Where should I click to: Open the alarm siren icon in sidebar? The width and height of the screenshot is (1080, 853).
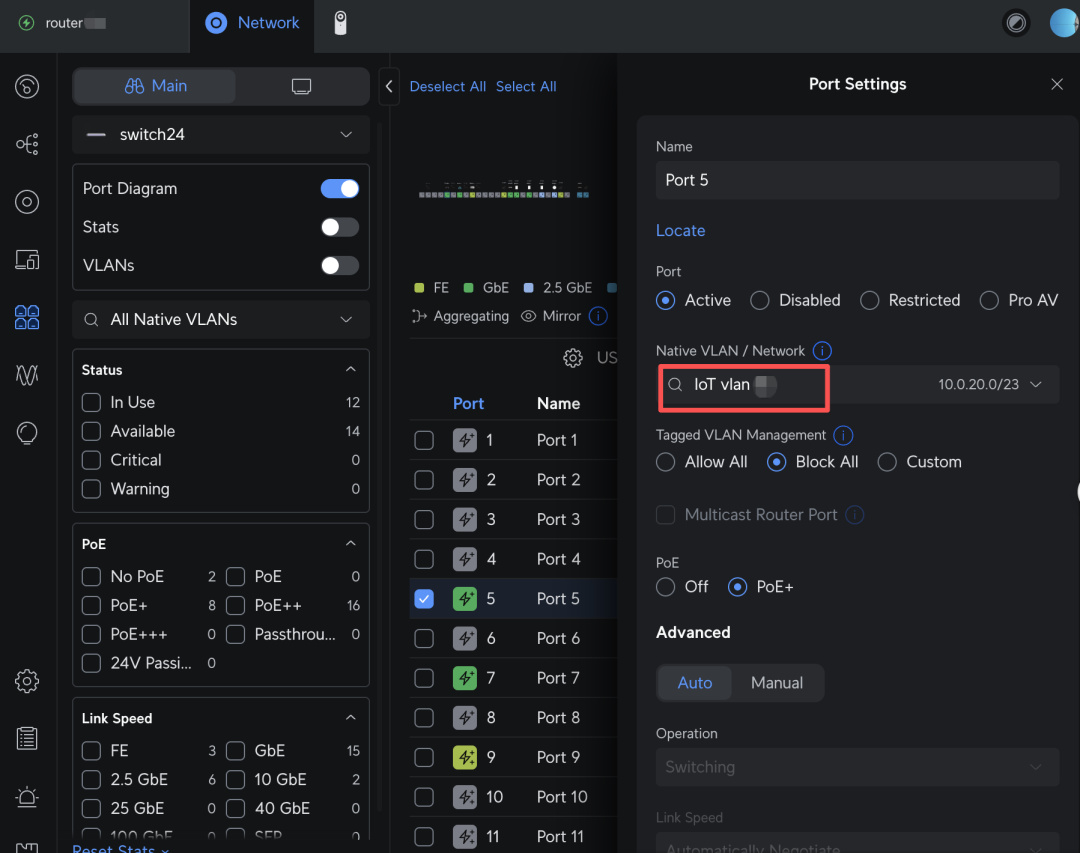(27, 797)
